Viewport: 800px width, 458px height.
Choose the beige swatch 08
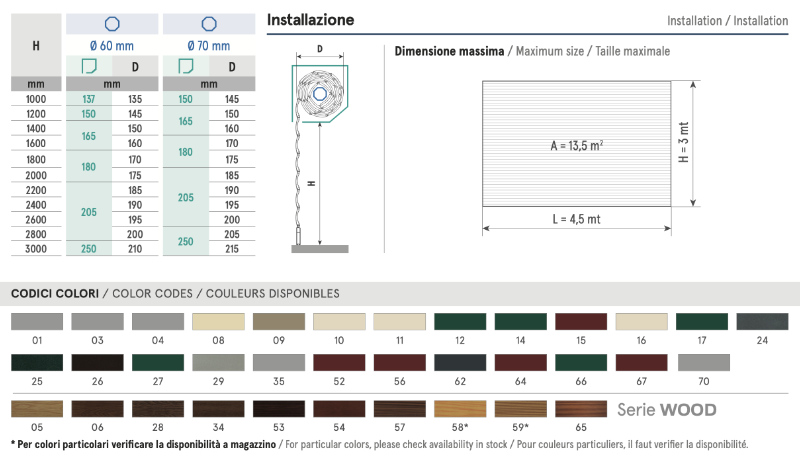[x=218, y=321]
